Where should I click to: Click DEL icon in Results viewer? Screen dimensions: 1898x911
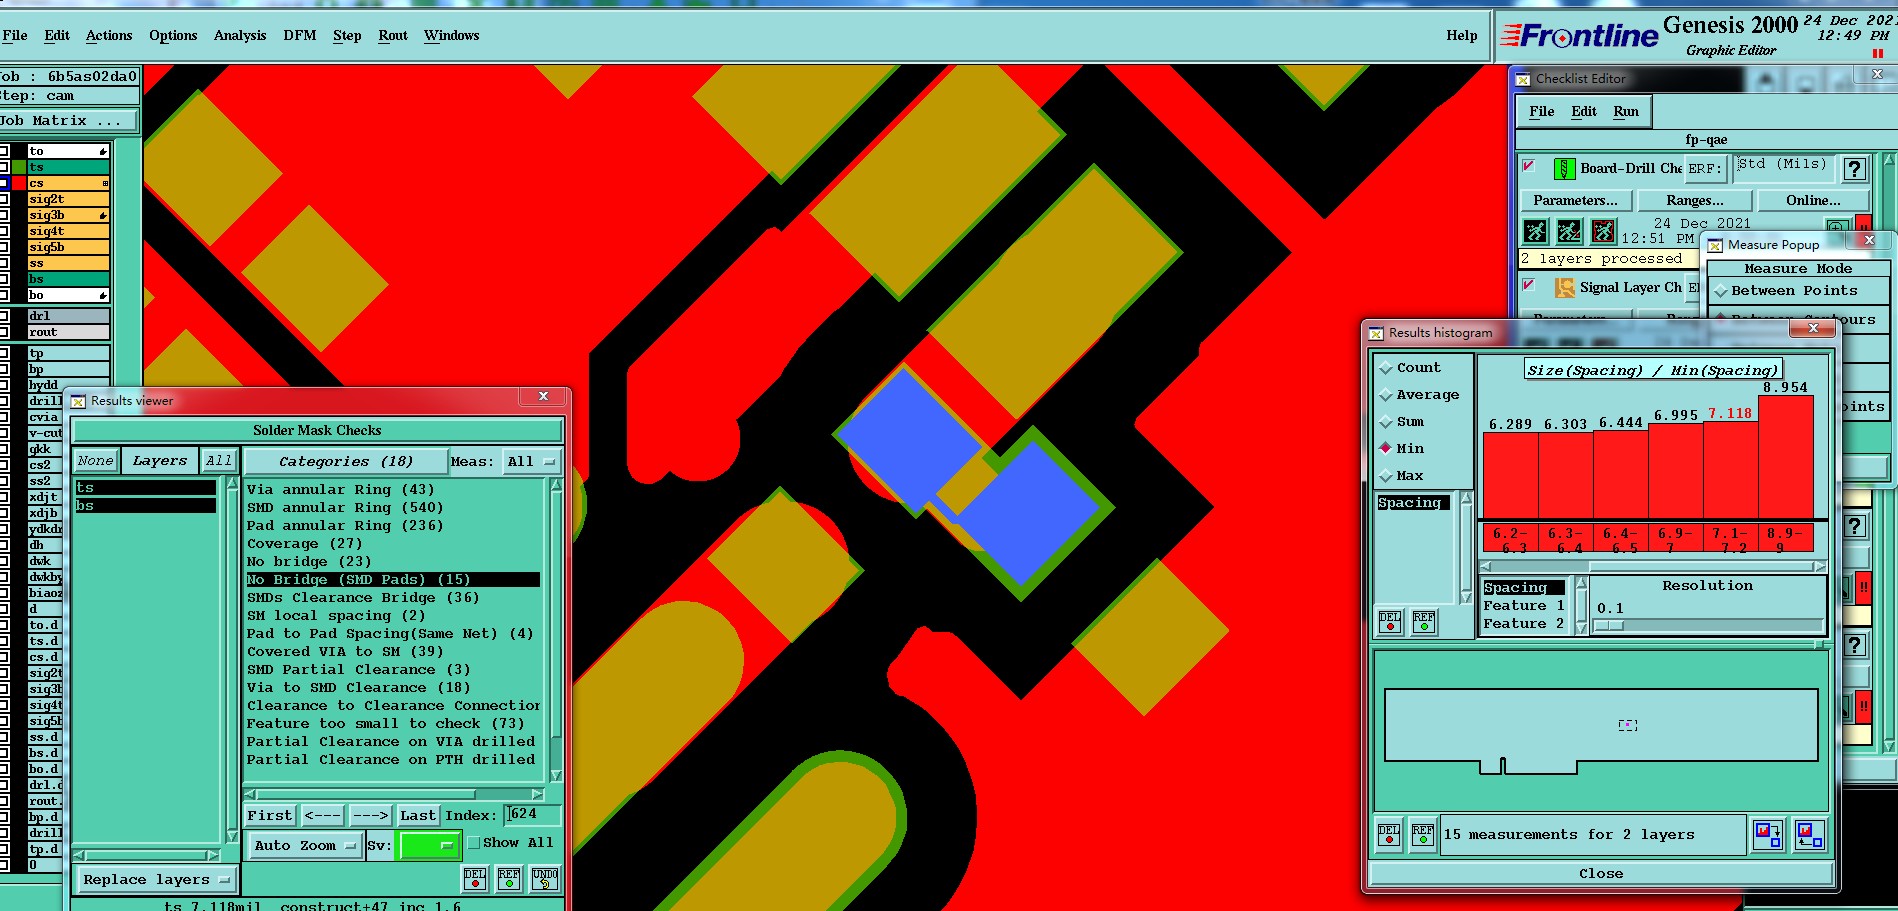click(x=475, y=879)
